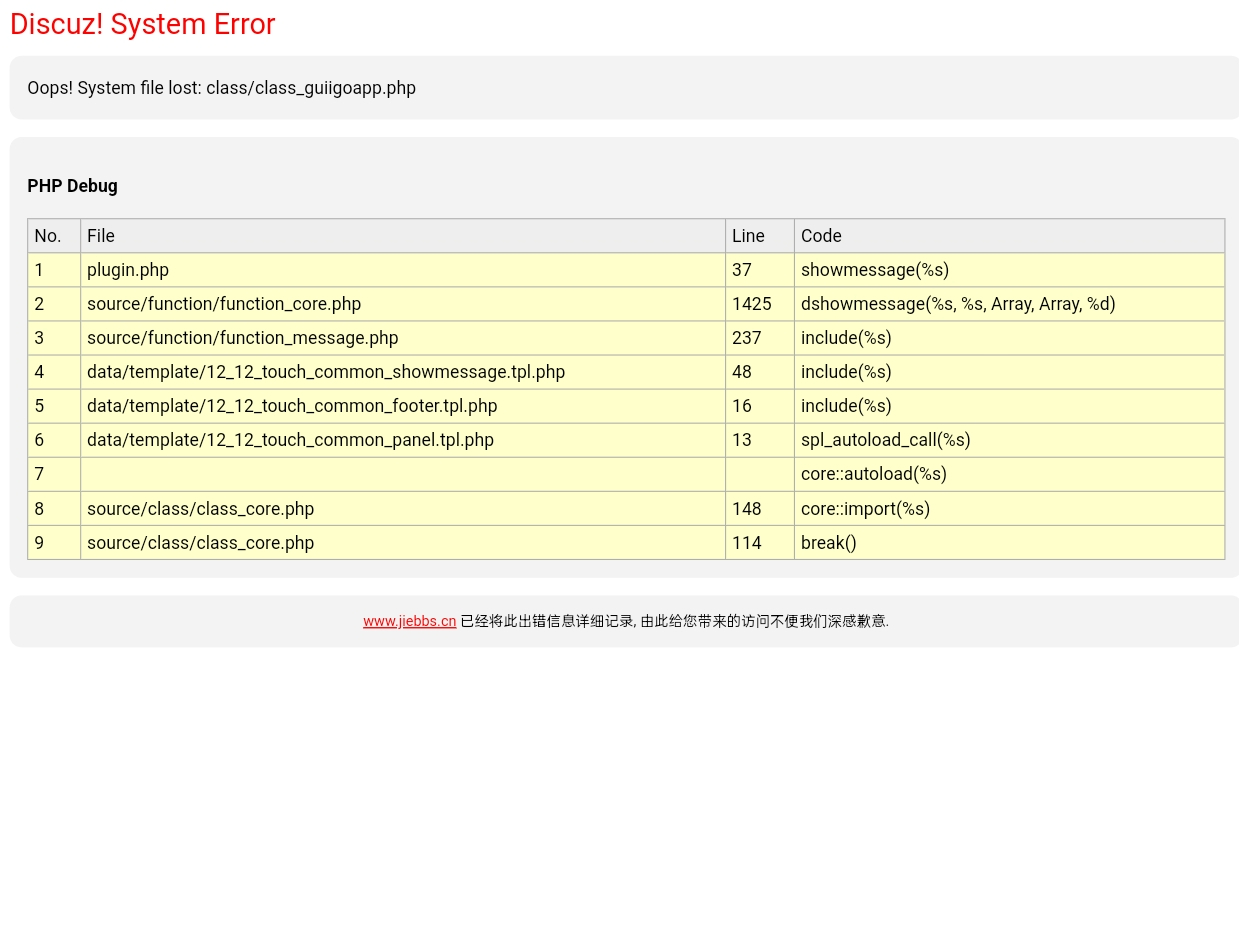Click the spl_autoload_call(%s) code cell
The height and width of the screenshot is (929, 1239).
pyautogui.click(x=885, y=440)
